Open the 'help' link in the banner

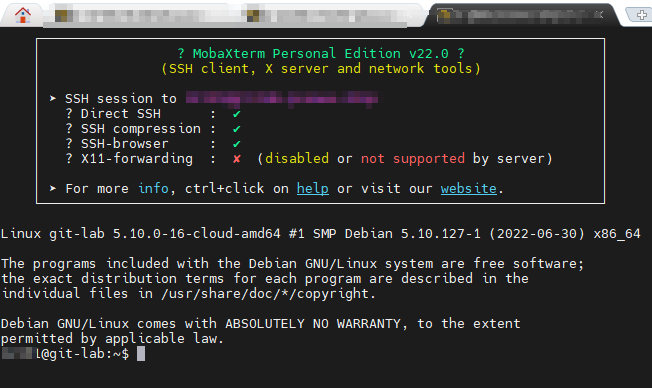click(313, 189)
